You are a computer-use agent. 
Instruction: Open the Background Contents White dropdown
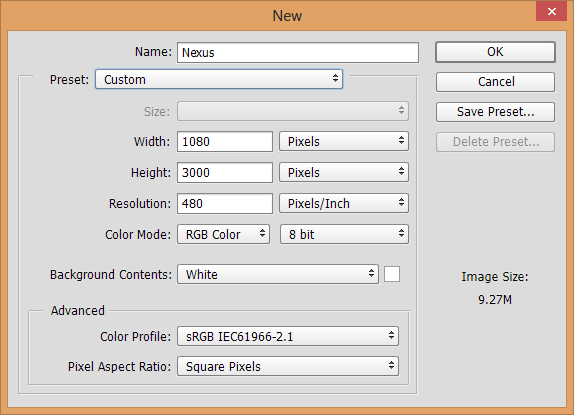(278, 274)
